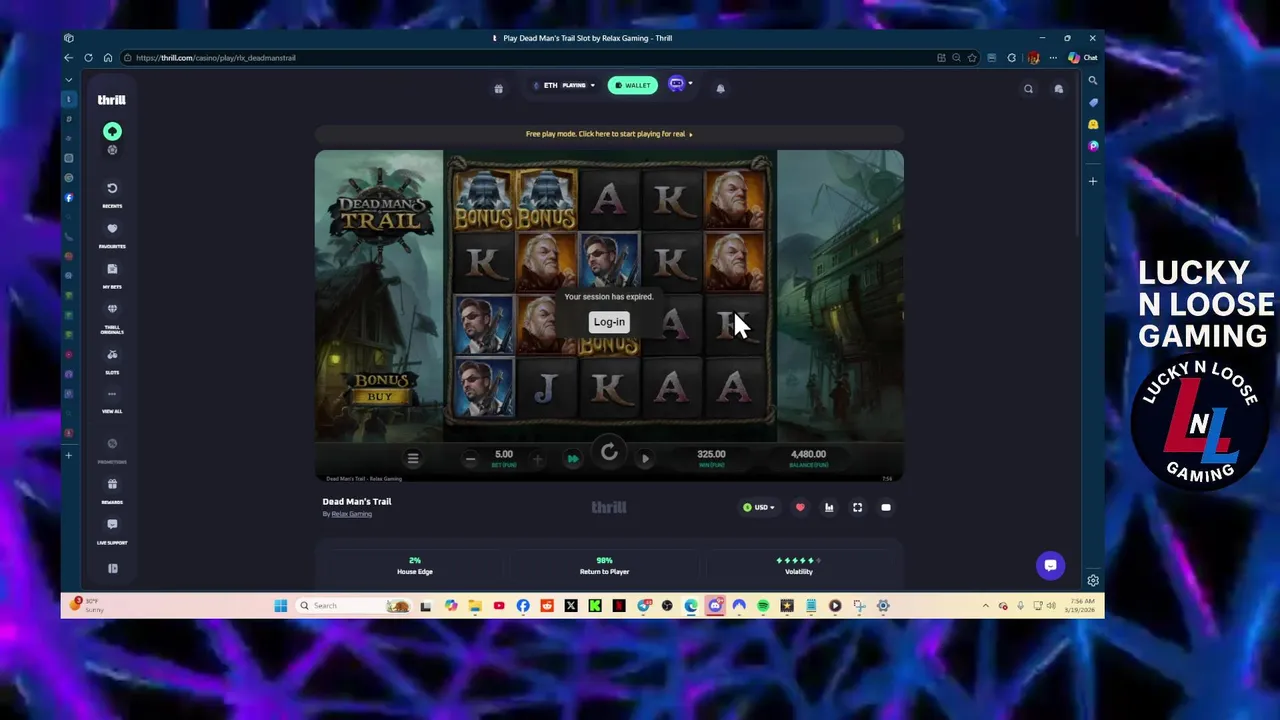
Task: Open Thrill Originals in the sidebar
Action: coord(112,316)
